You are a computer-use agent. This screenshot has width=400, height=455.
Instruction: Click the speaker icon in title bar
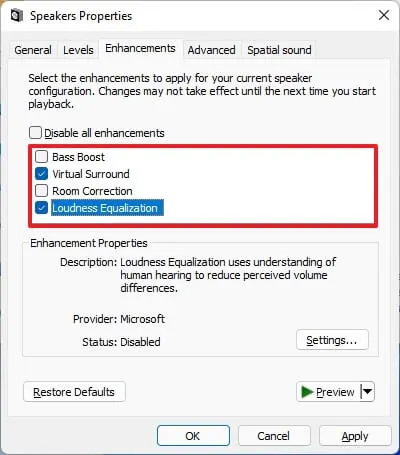[17, 16]
